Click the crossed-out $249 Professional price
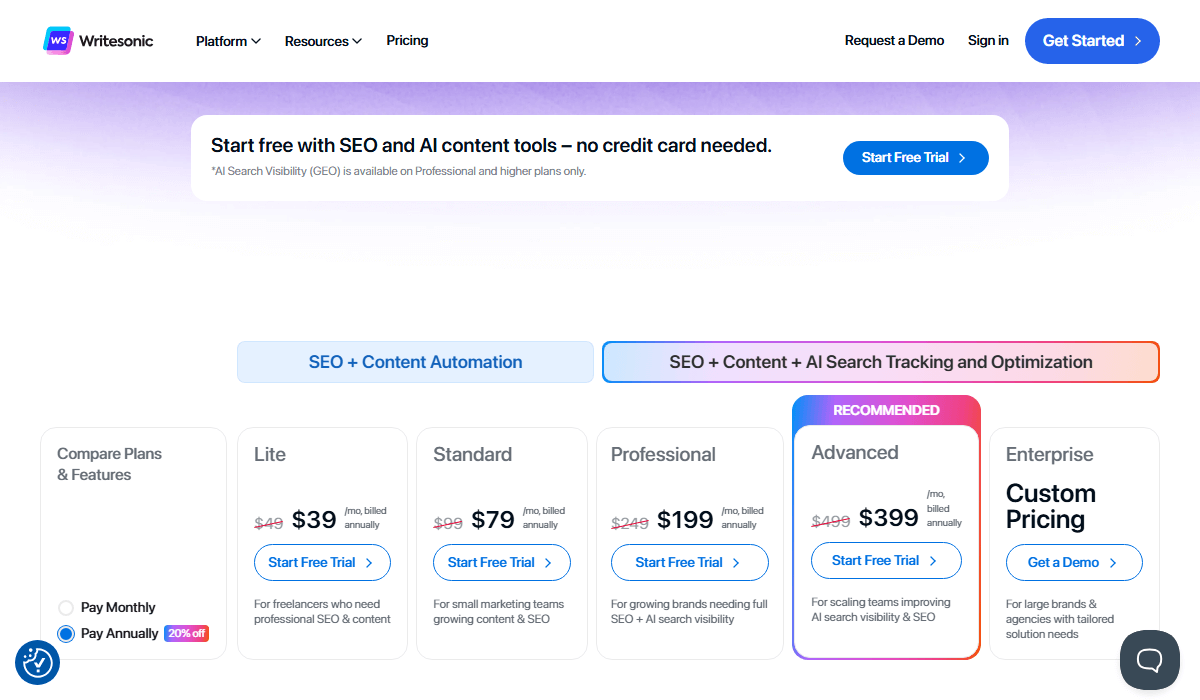This screenshot has width=1200, height=700. [x=630, y=522]
